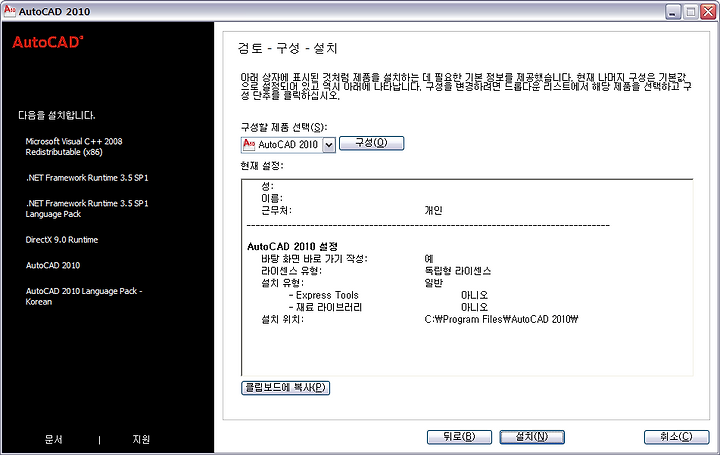The height and width of the screenshot is (455, 720).
Task: Open the 지원 support link
Action: 141,439
